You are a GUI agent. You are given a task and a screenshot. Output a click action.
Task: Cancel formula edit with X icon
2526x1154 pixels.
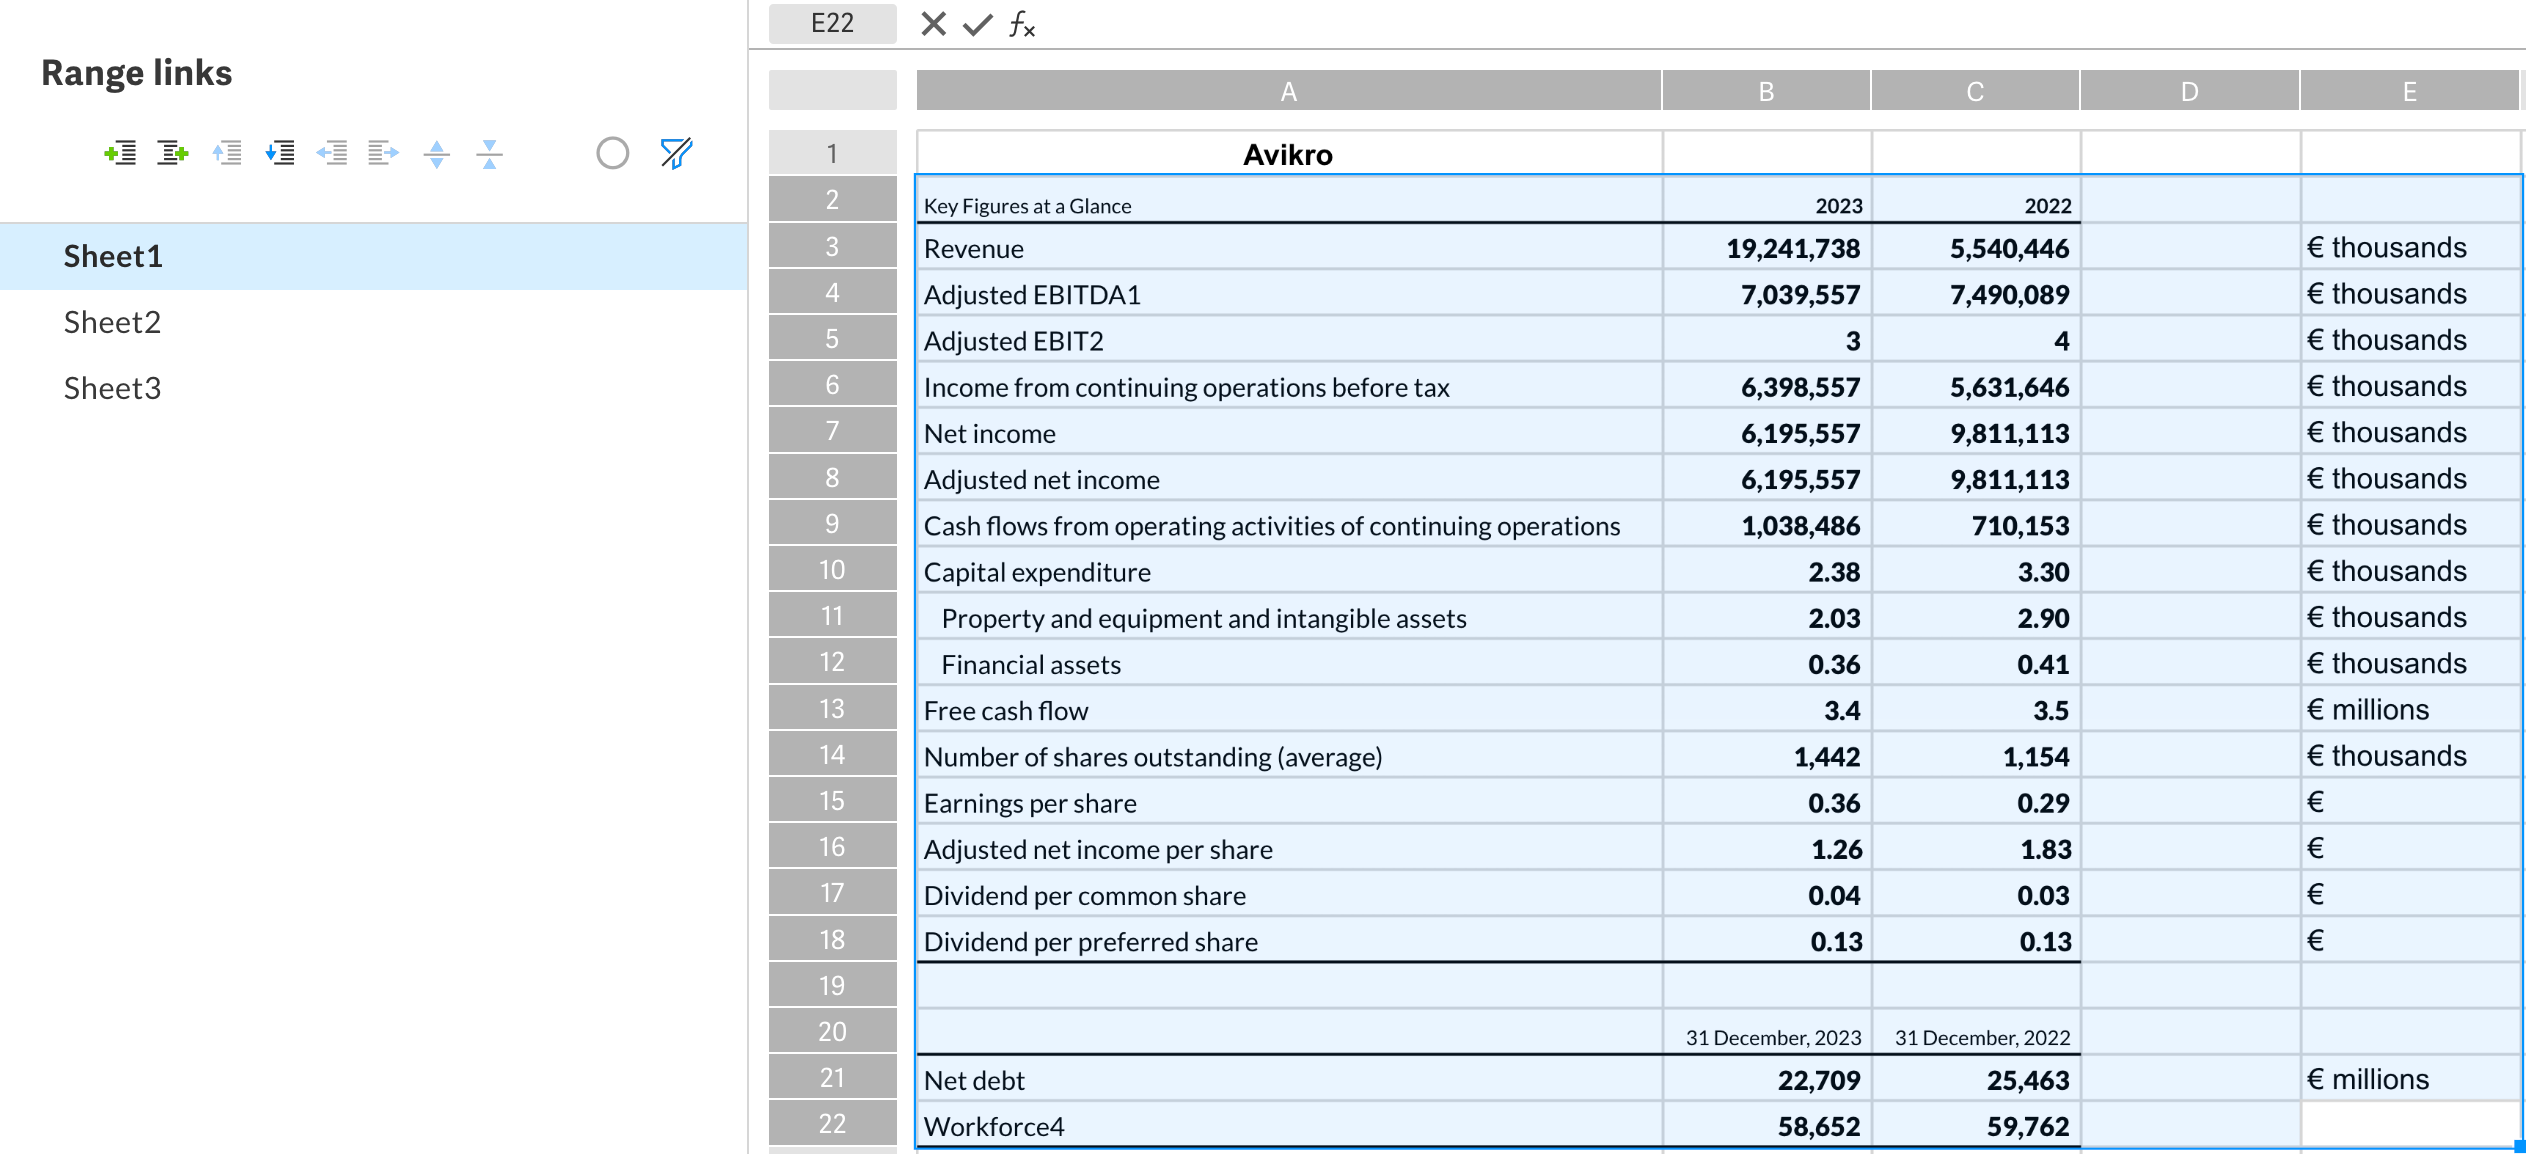point(933,23)
